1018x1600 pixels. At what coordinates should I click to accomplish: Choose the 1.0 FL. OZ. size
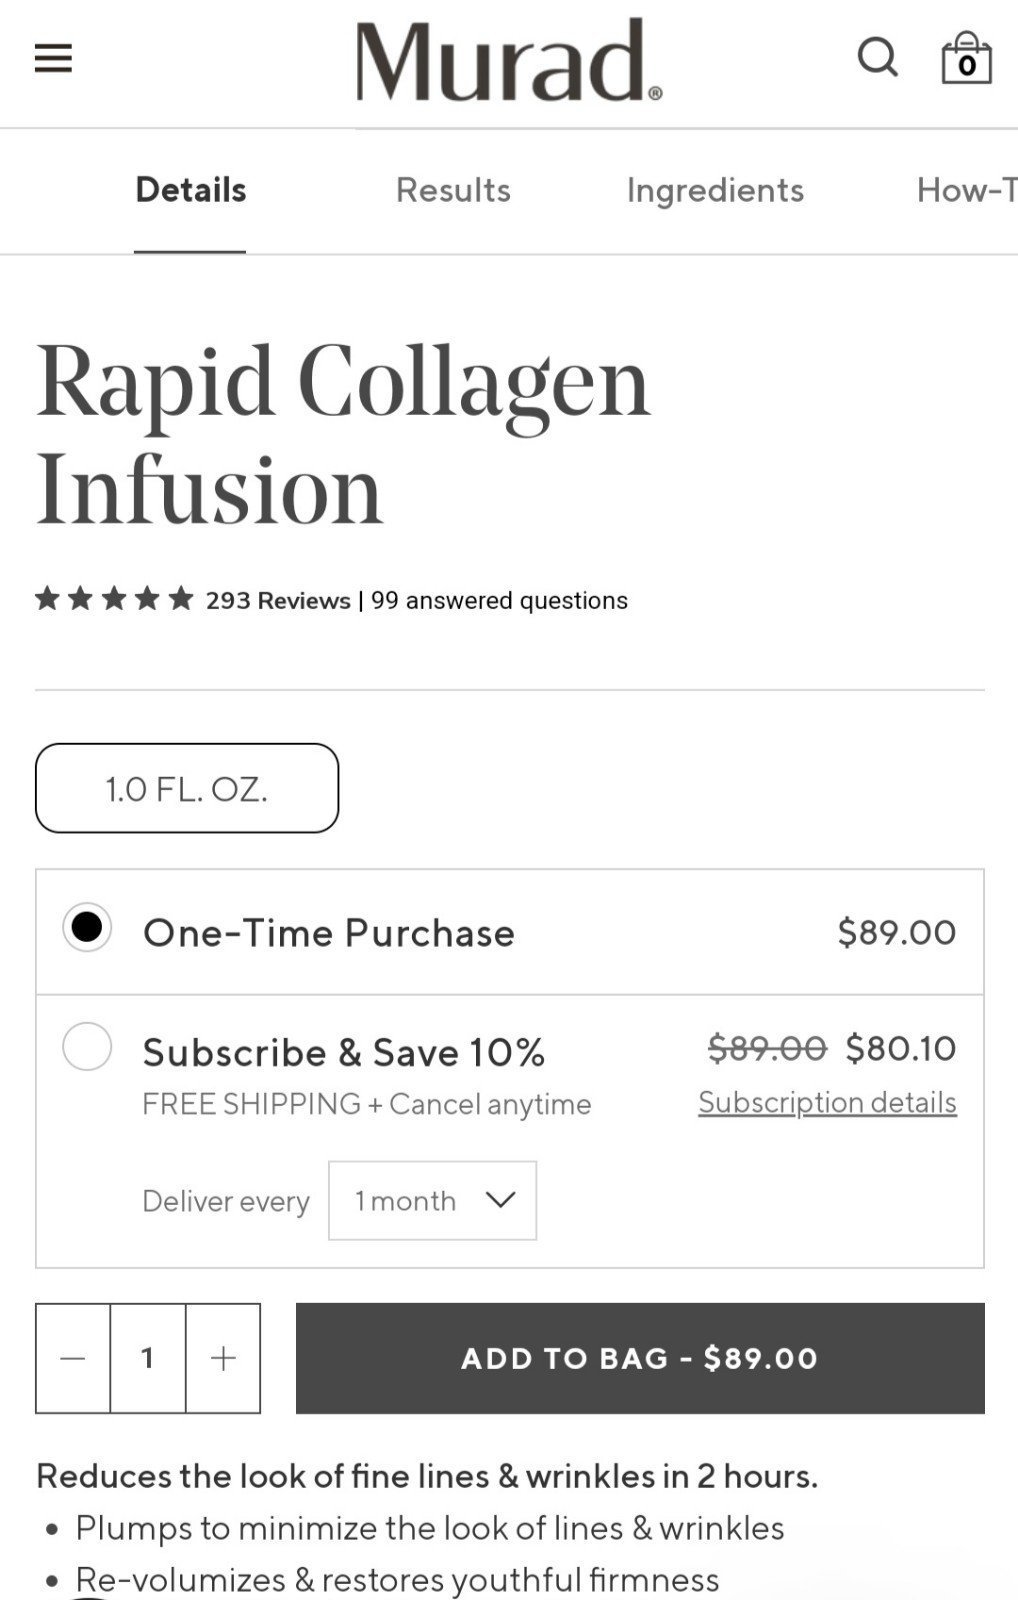(x=187, y=788)
